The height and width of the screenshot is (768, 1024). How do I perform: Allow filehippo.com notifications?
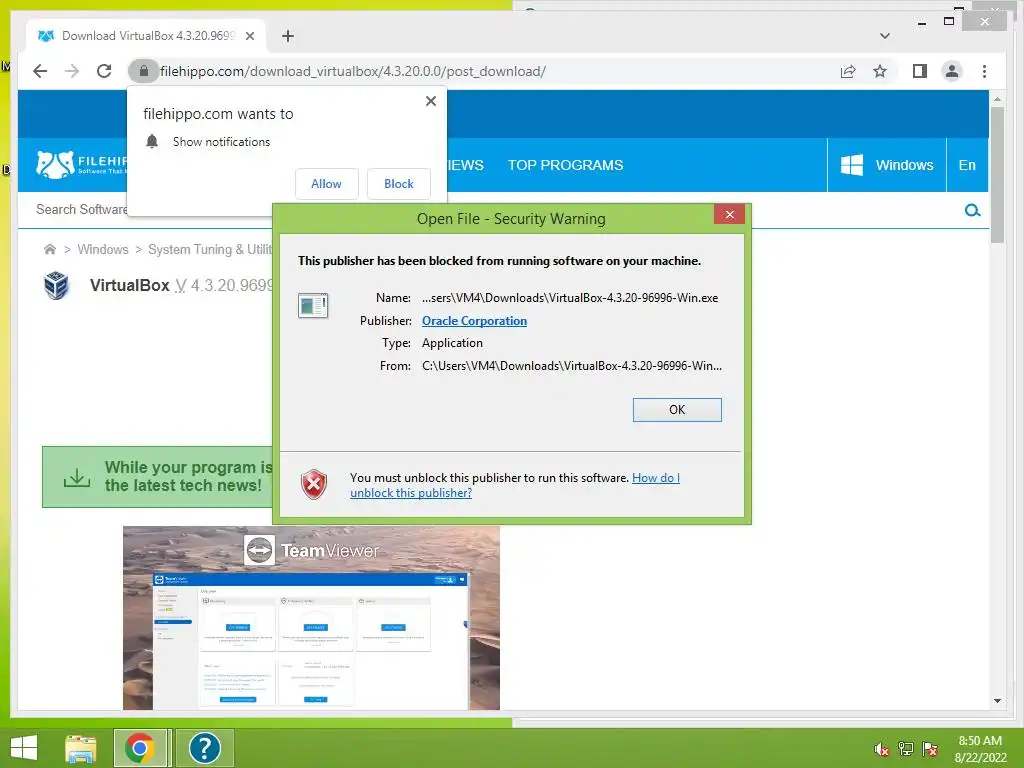[x=327, y=184]
